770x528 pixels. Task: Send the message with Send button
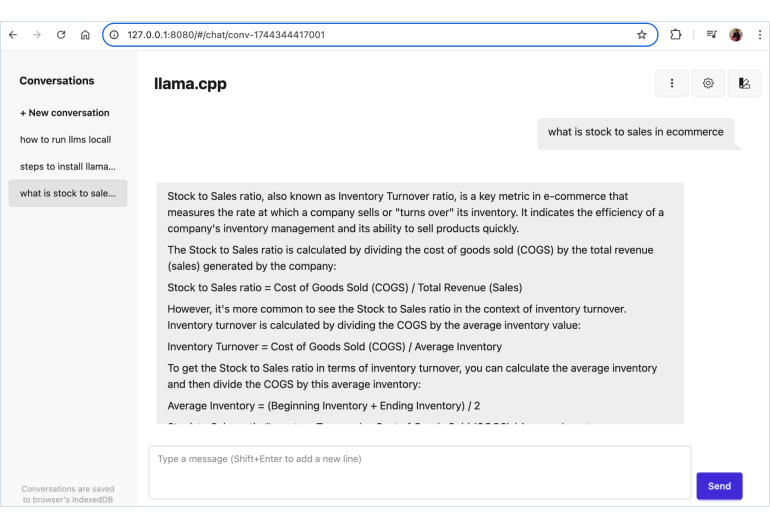[719, 486]
